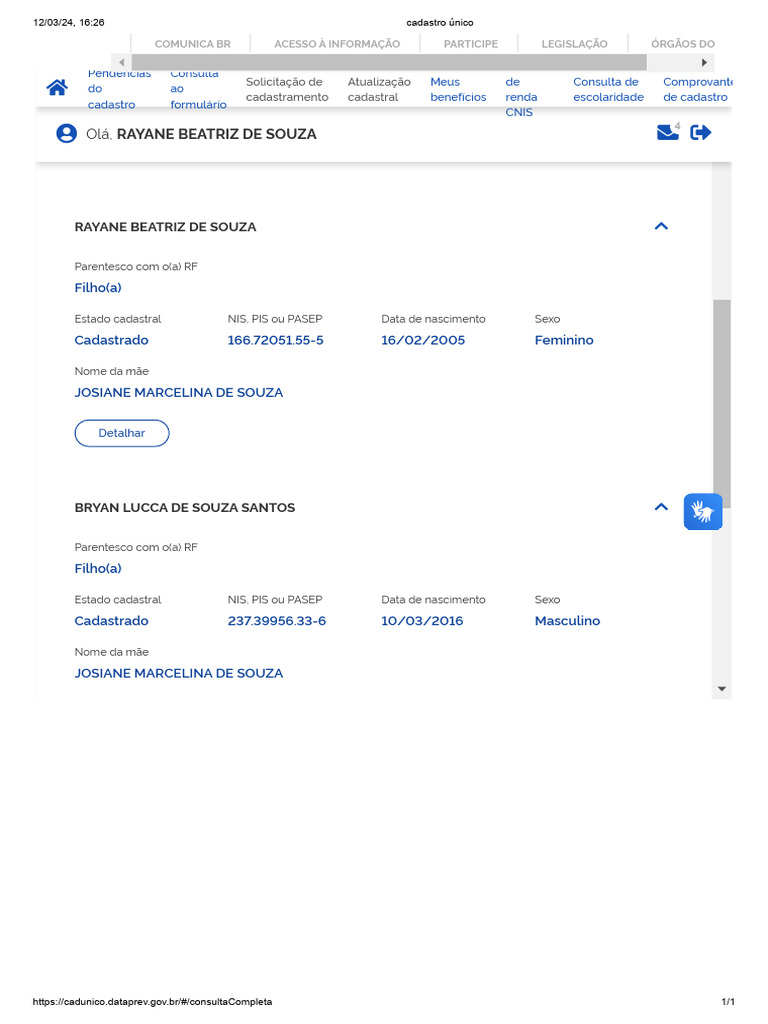Open PARTICIPE menu item
The width and height of the screenshot is (768, 1024).
[471, 44]
